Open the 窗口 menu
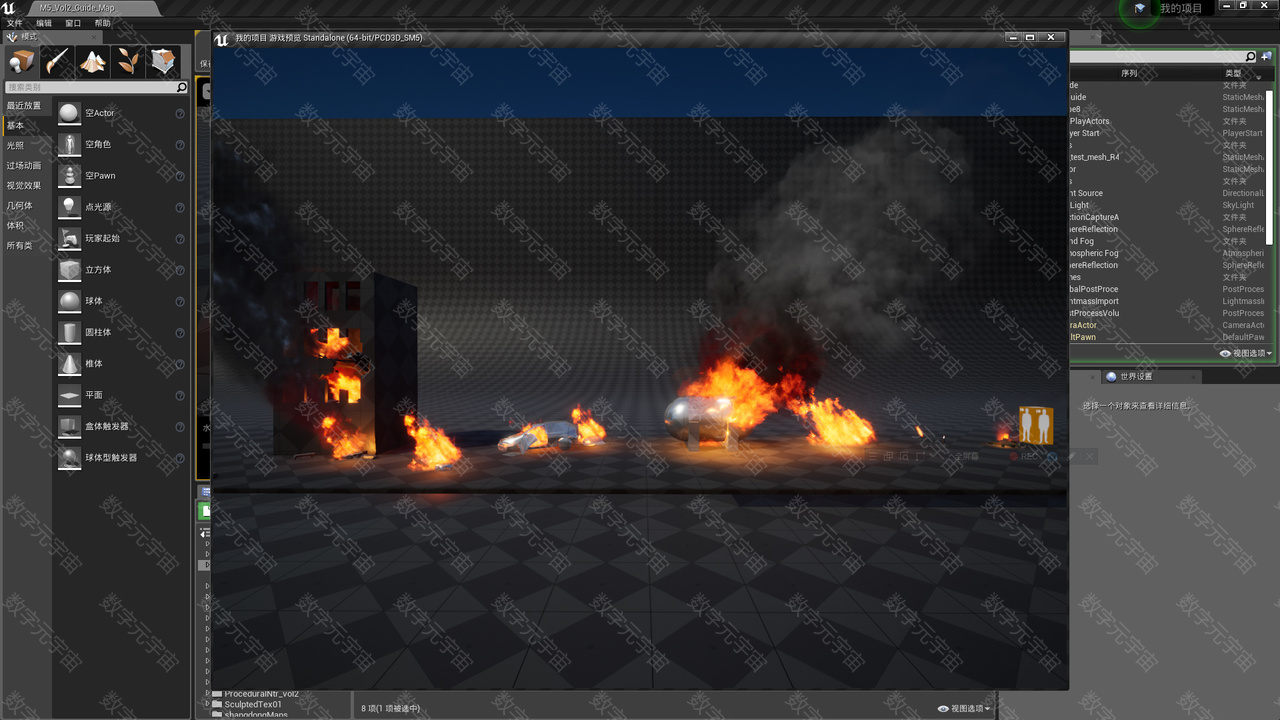 coord(73,23)
